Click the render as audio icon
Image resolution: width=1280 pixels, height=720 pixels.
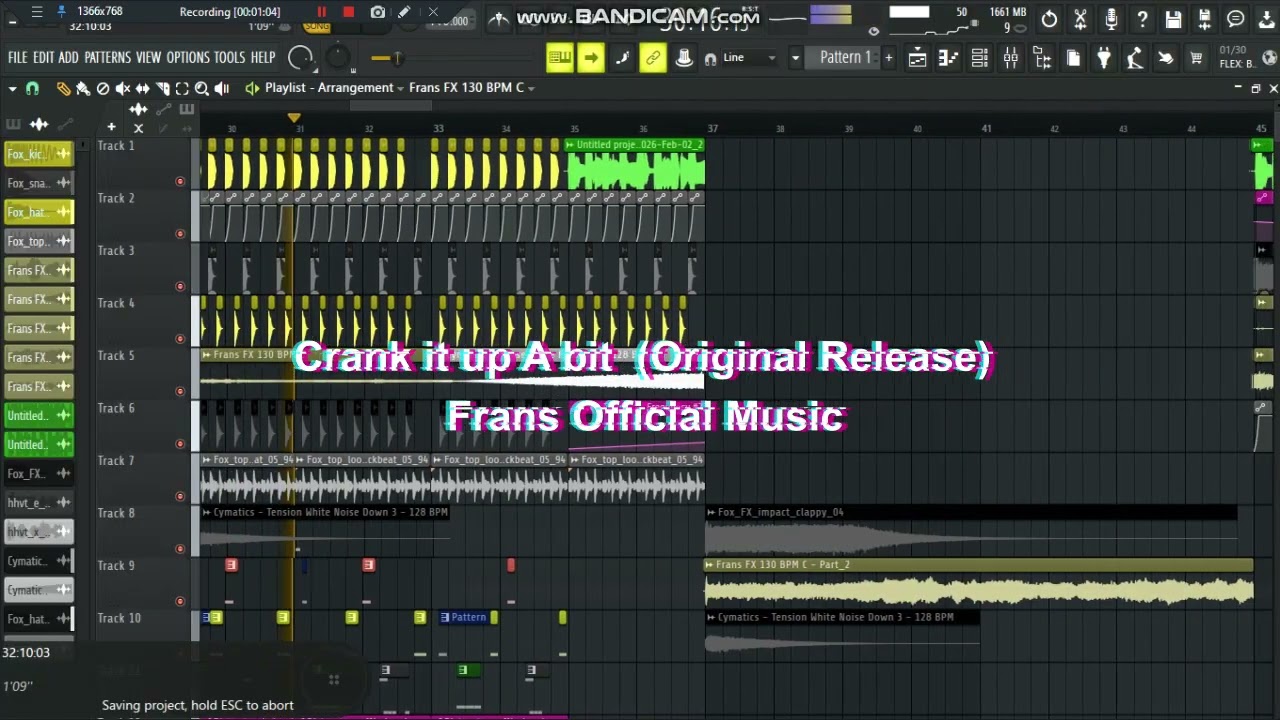point(1205,19)
